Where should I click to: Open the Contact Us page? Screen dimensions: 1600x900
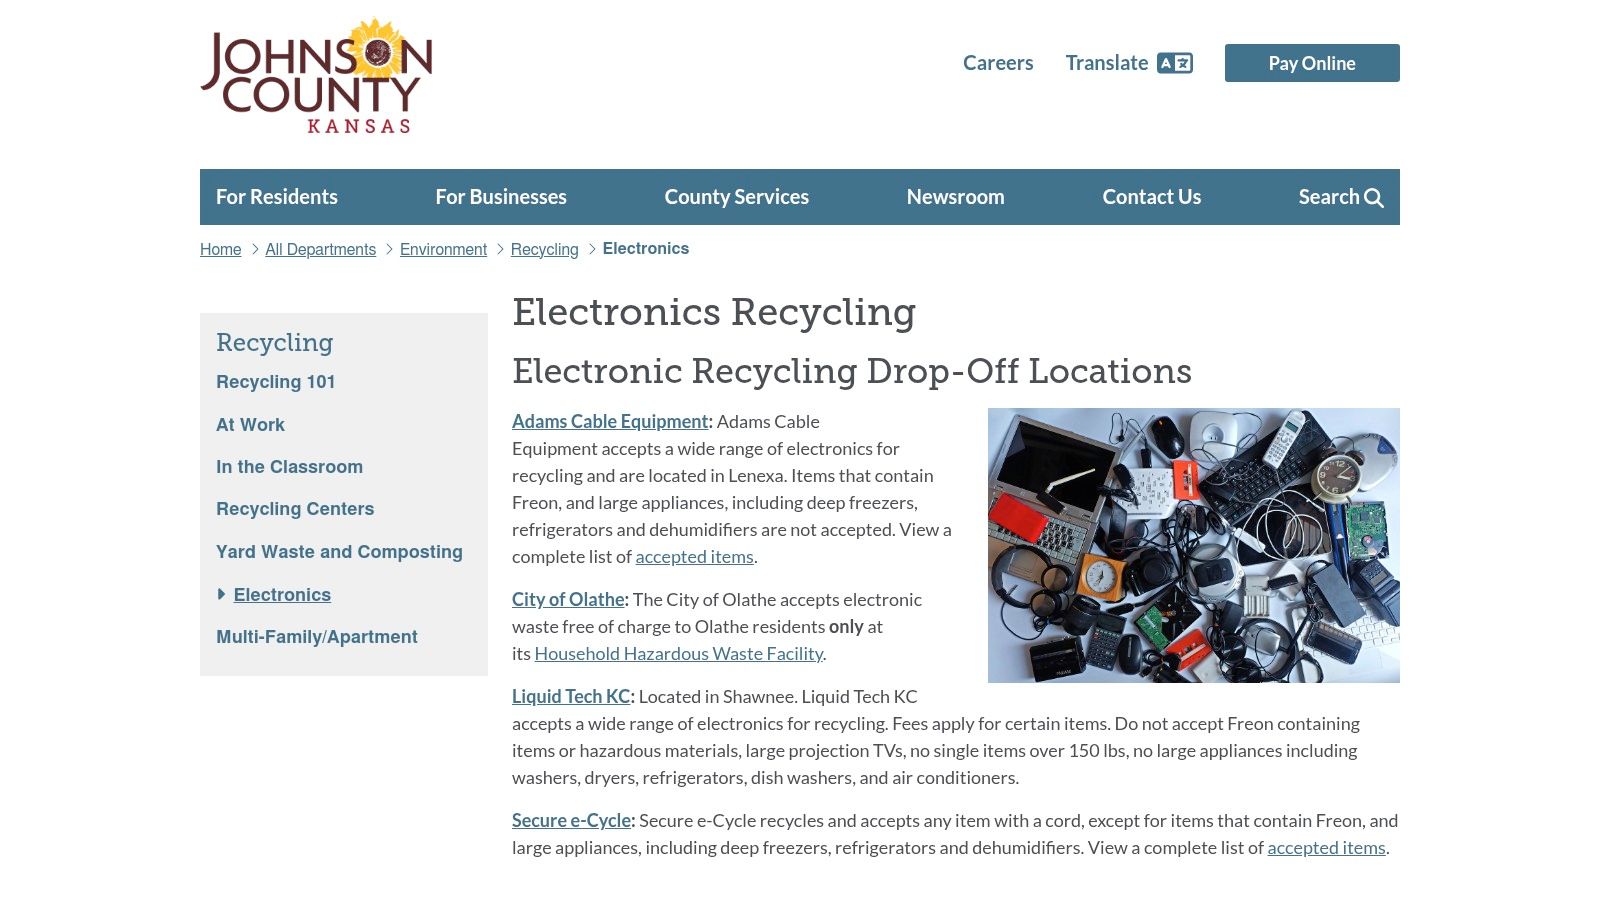tap(1151, 196)
